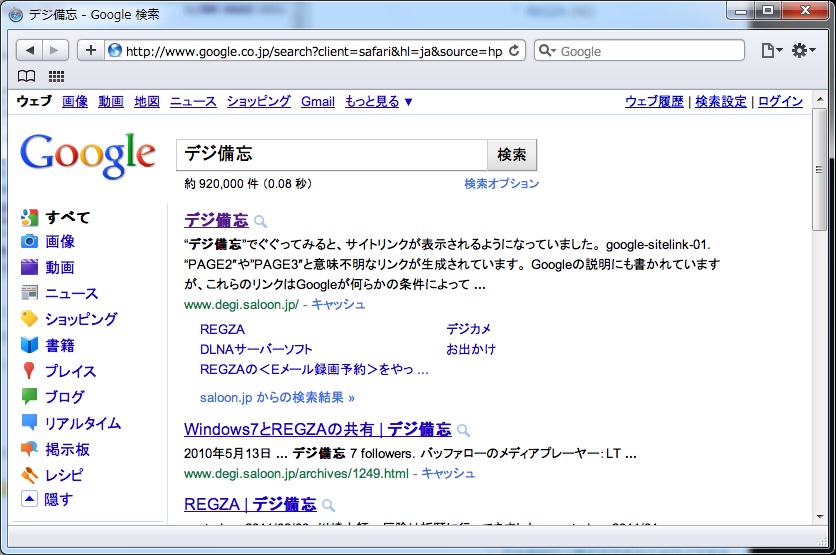Open cached copy of www.degi.saloon.jp/
Image resolution: width=836 pixels, height=555 pixels.
pos(338,304)
